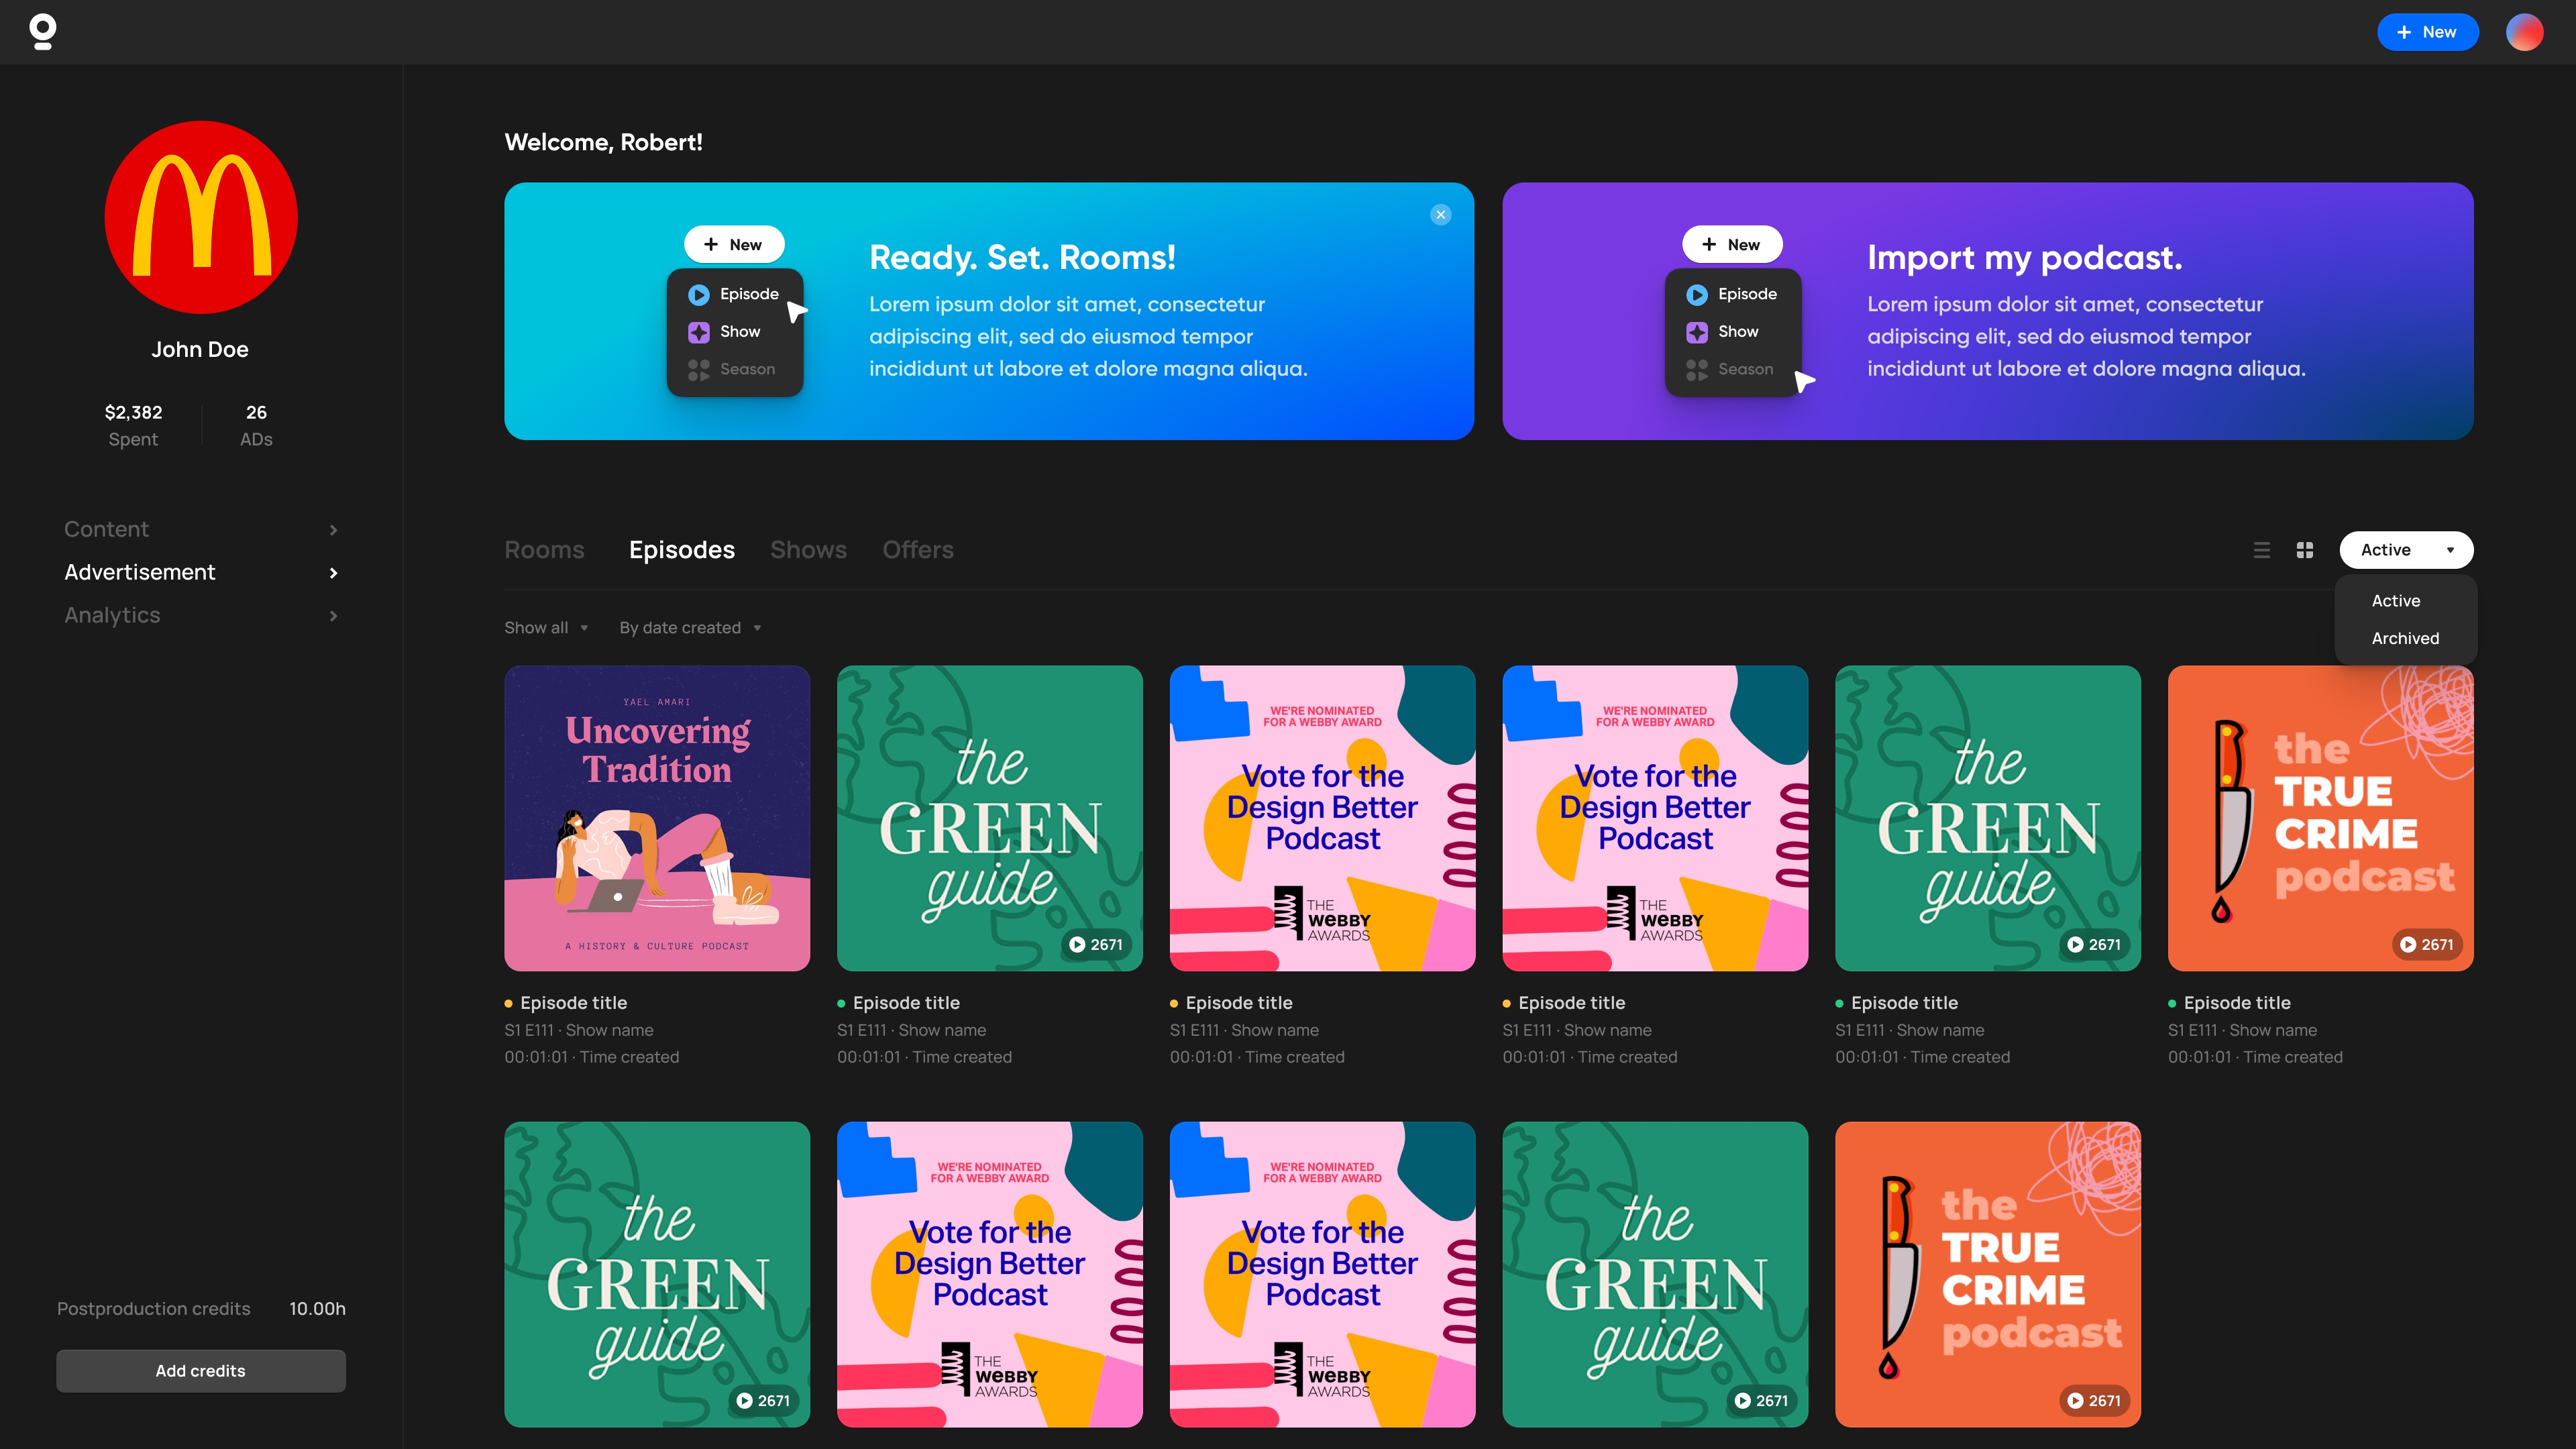Switch to the Rooms tab
This screenshot has height=1449, width=2576.
(x=544, y=550)
